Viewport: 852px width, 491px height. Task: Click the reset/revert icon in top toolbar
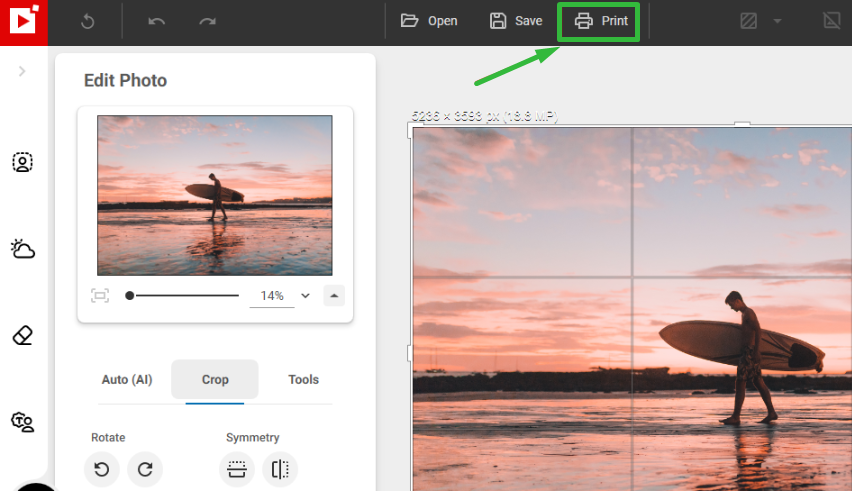pos(87,22)
